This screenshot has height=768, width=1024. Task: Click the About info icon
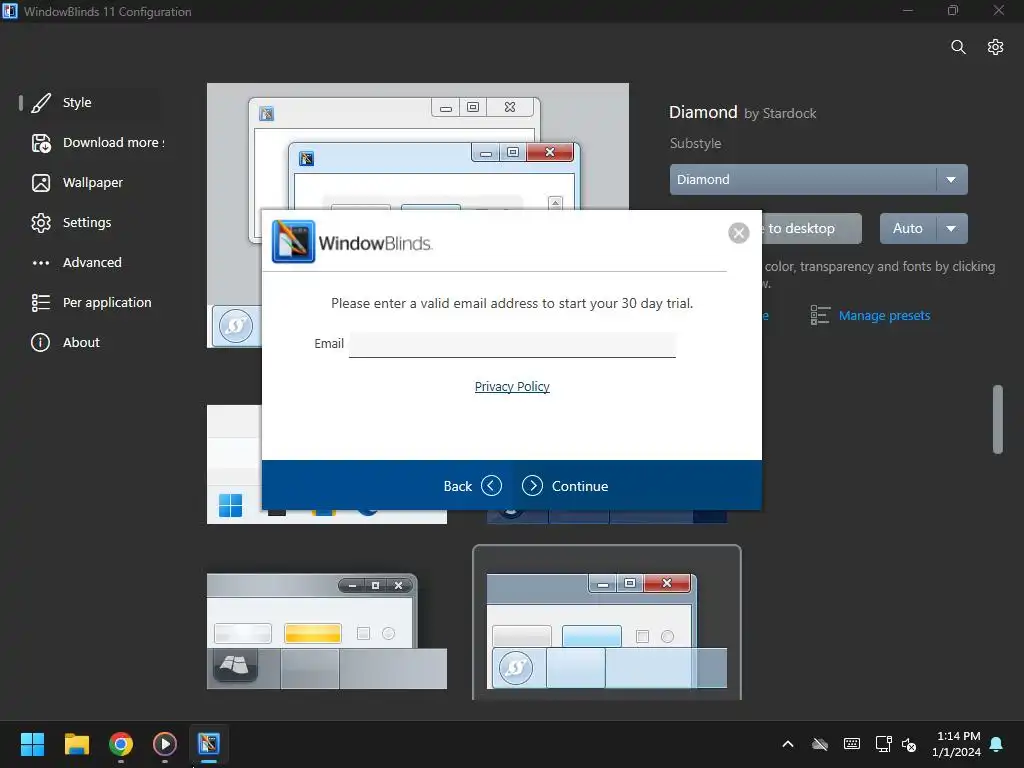(40, 342)
